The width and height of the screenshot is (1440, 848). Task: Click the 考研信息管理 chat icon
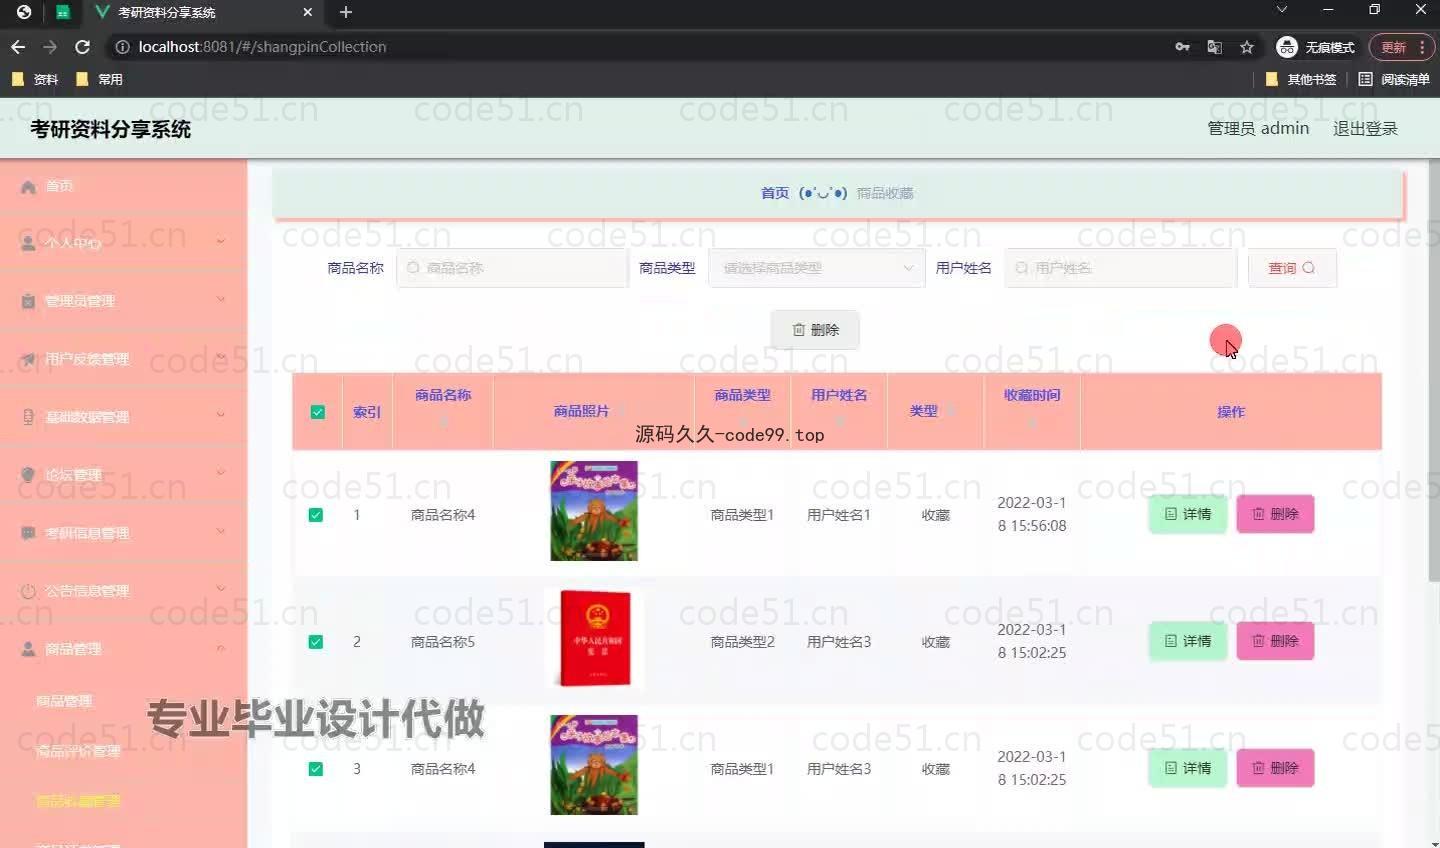(x=28, y=533)
